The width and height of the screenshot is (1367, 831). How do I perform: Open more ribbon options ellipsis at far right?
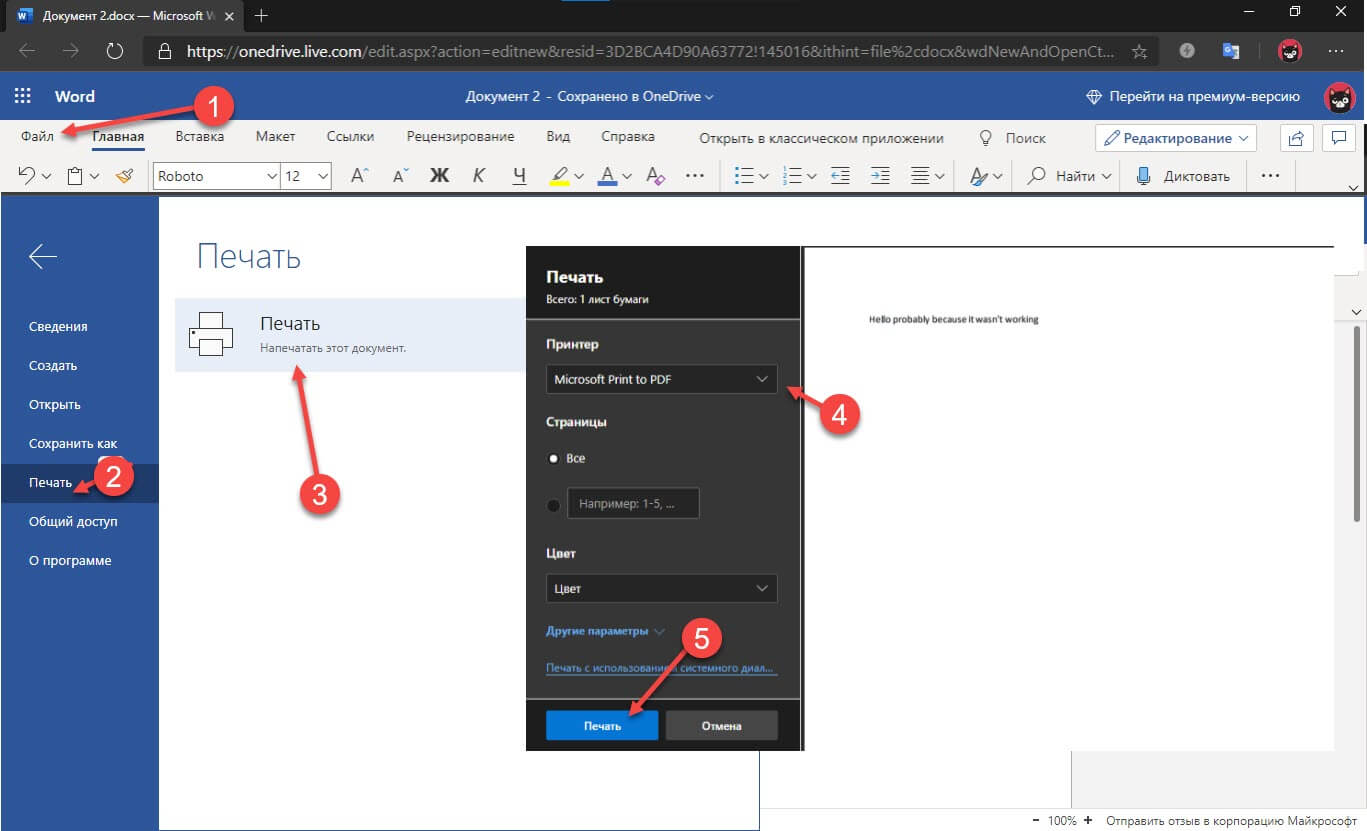pyautogui.click(x=1270, y=176)
